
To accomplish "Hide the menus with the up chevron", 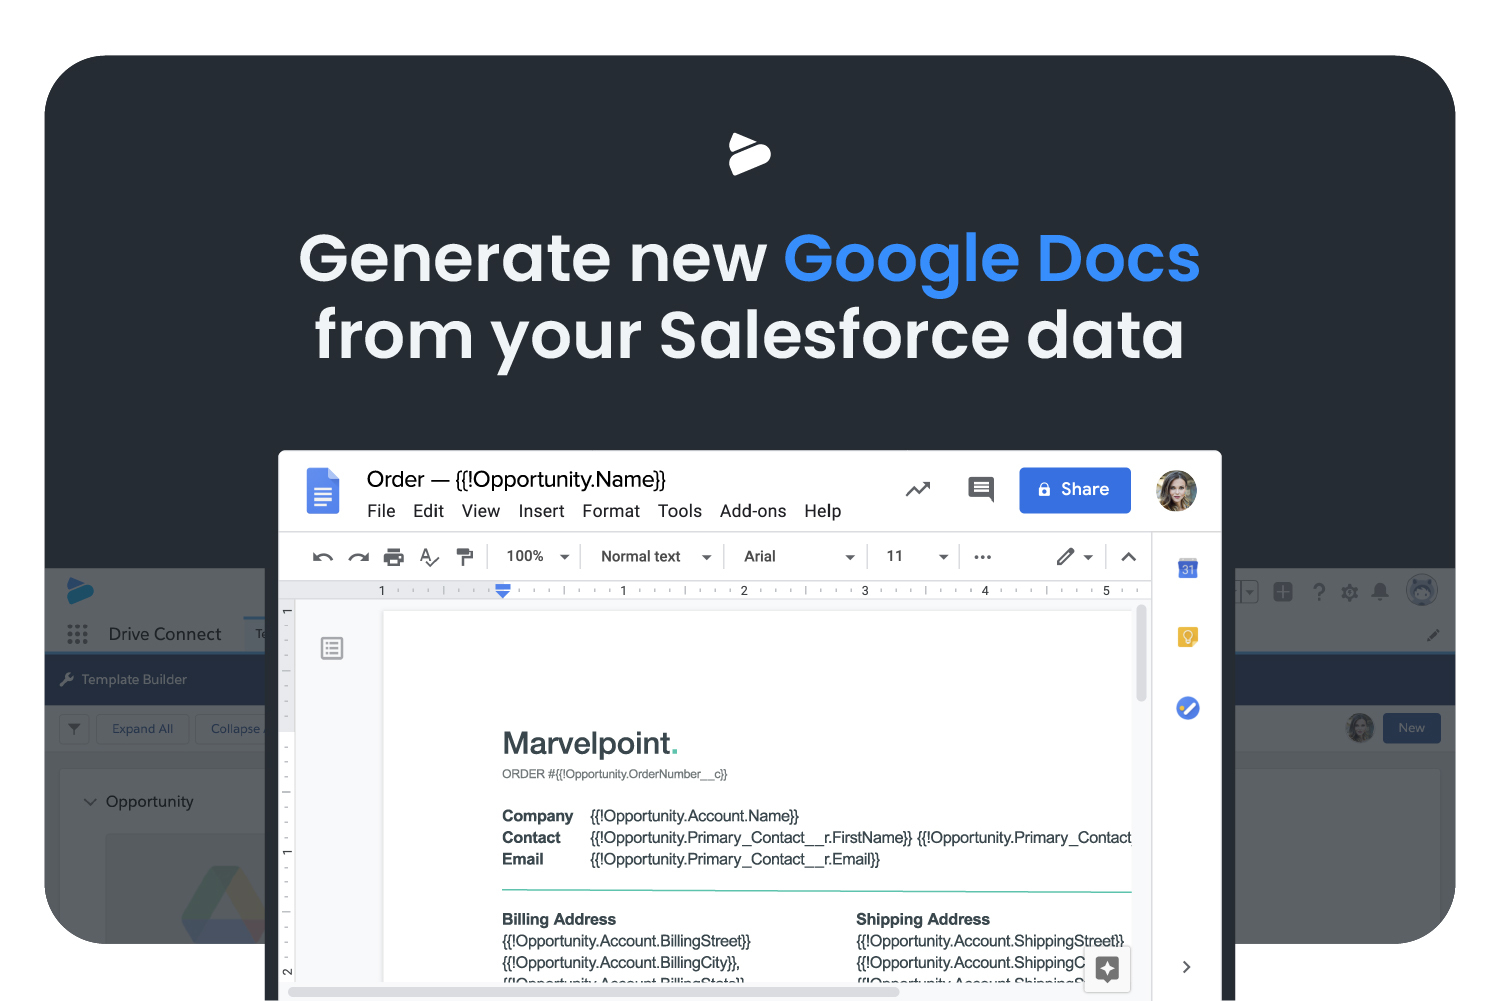I will pyautogui.click(x=1128, y=557).
